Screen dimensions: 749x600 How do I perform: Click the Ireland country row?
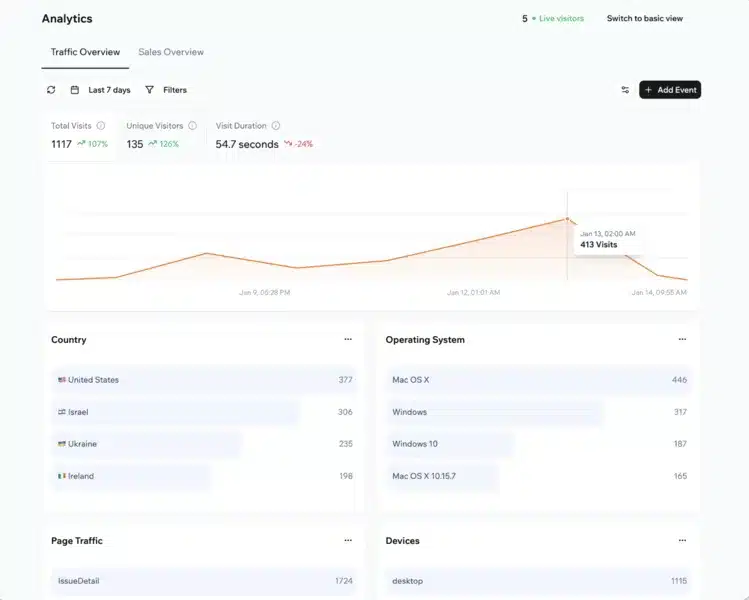pos(204,476)
